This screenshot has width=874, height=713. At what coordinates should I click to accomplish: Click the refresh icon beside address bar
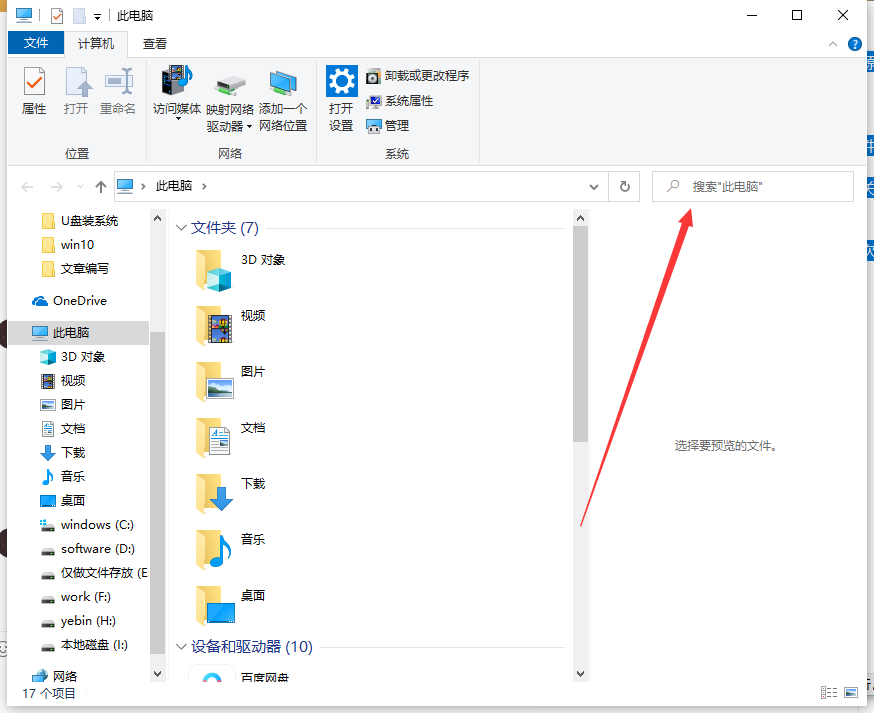pos(624,186)
